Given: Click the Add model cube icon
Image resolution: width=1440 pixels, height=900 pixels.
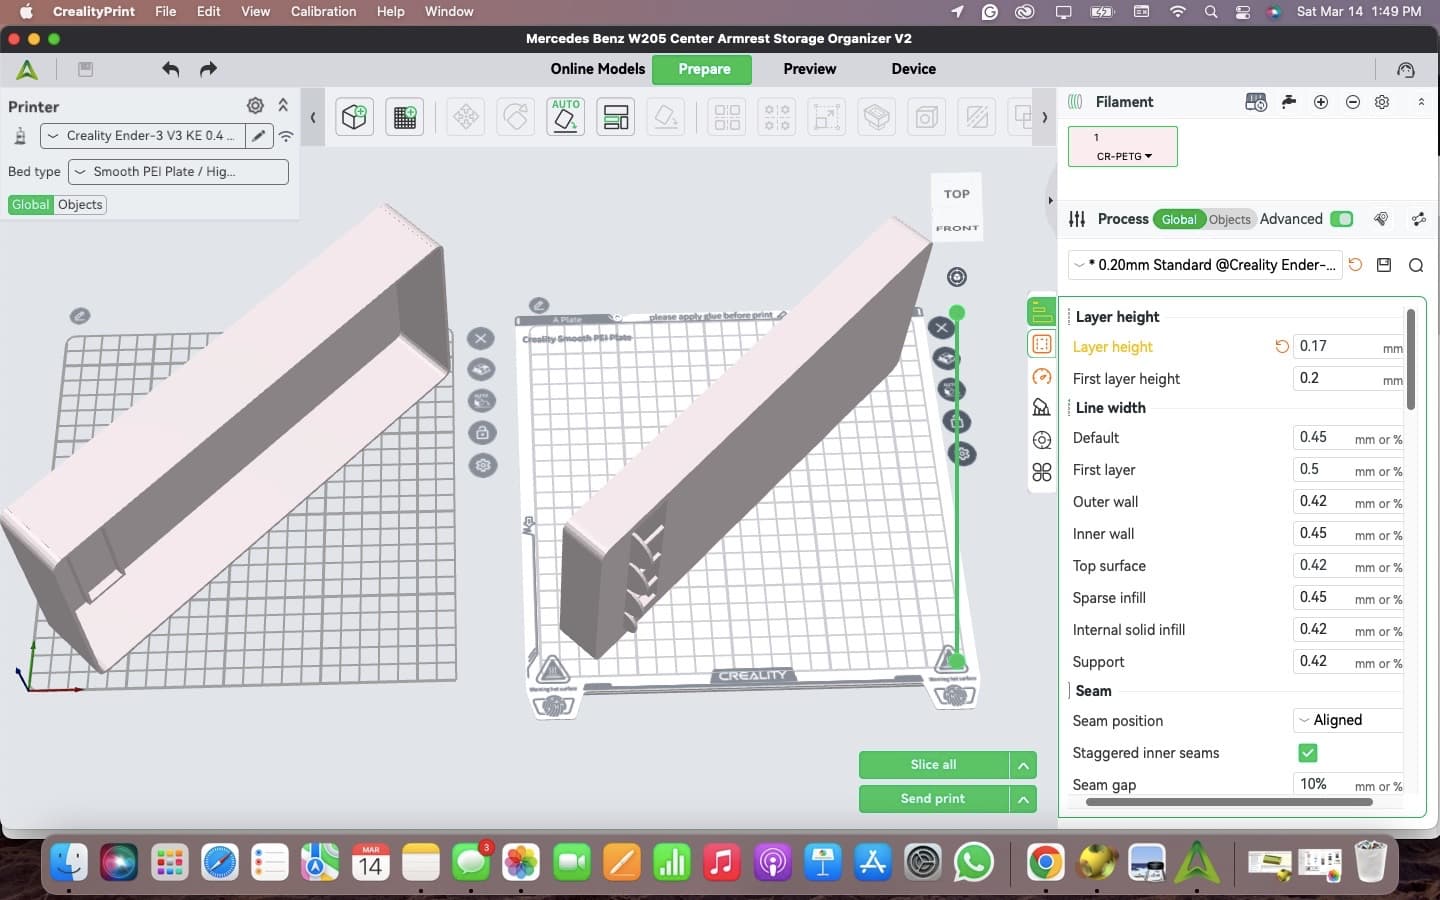Looking at the screenshot, I should (x=354, y=117).
